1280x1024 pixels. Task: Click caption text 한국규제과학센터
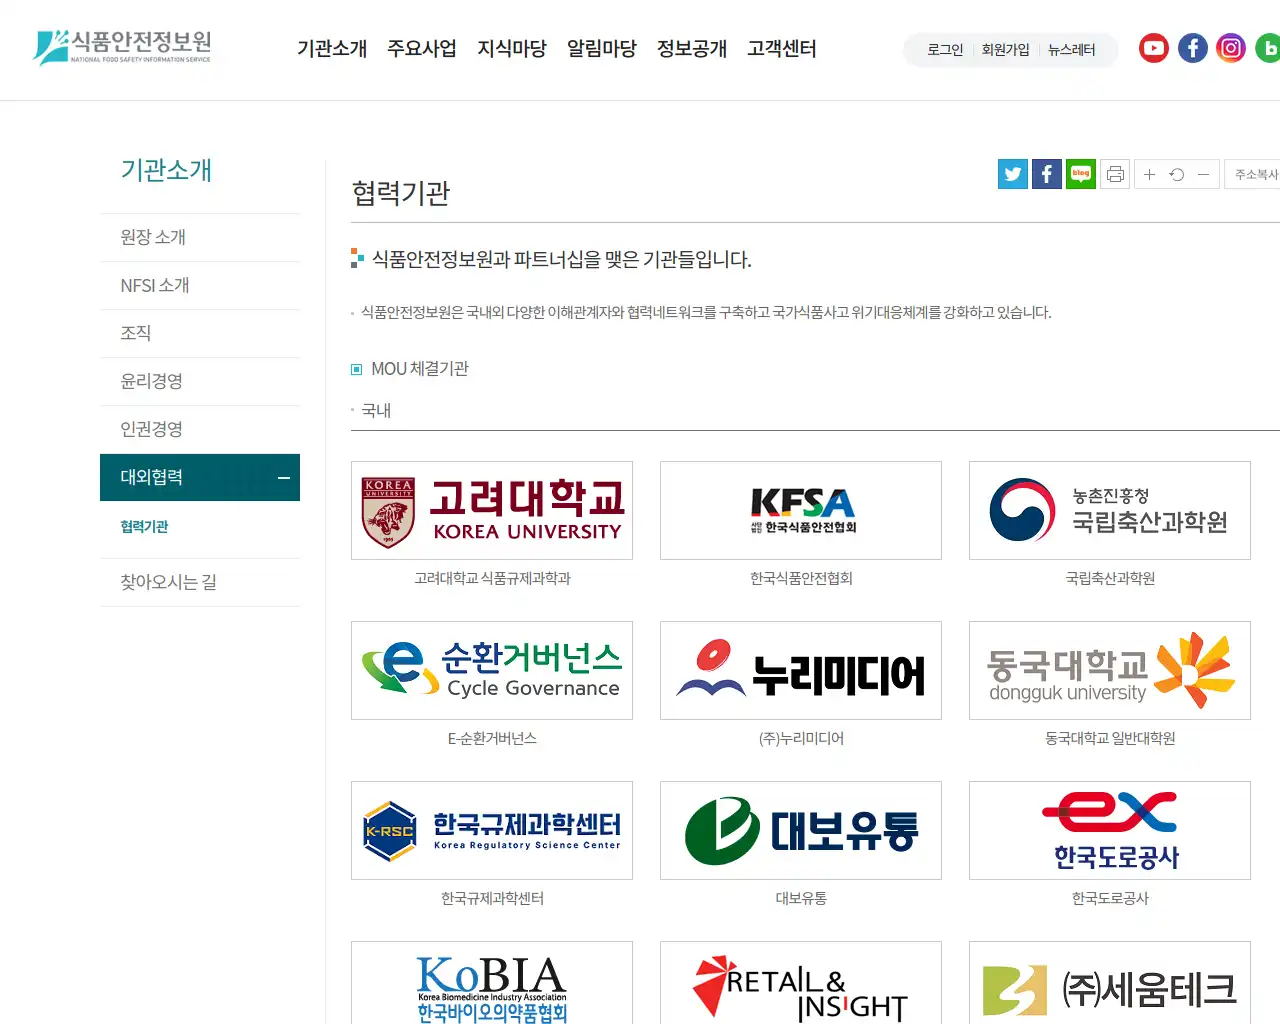tap(492, 898)
